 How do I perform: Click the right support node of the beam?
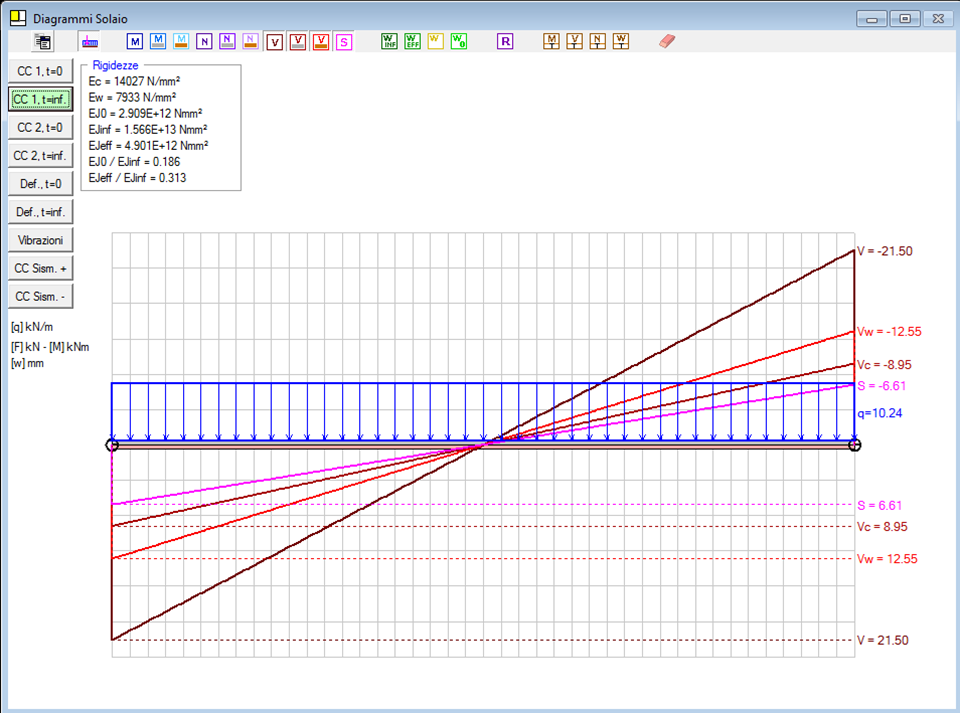point(854,445)
